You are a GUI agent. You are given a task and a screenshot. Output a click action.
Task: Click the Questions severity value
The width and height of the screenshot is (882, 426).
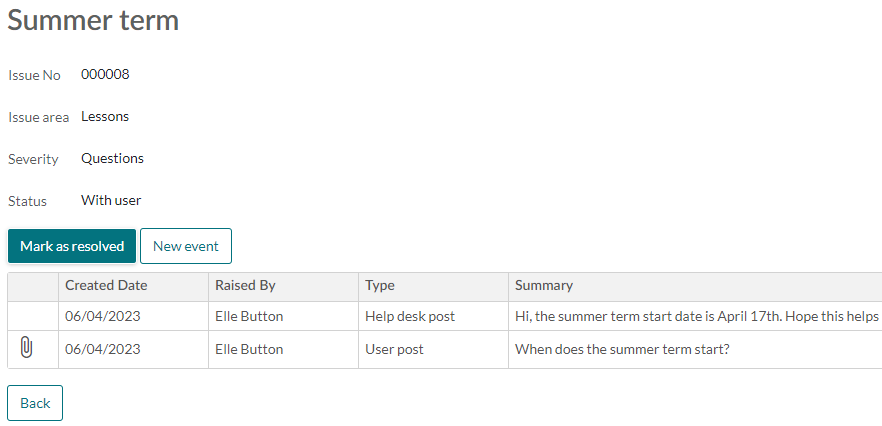click(x=112, y=159)
